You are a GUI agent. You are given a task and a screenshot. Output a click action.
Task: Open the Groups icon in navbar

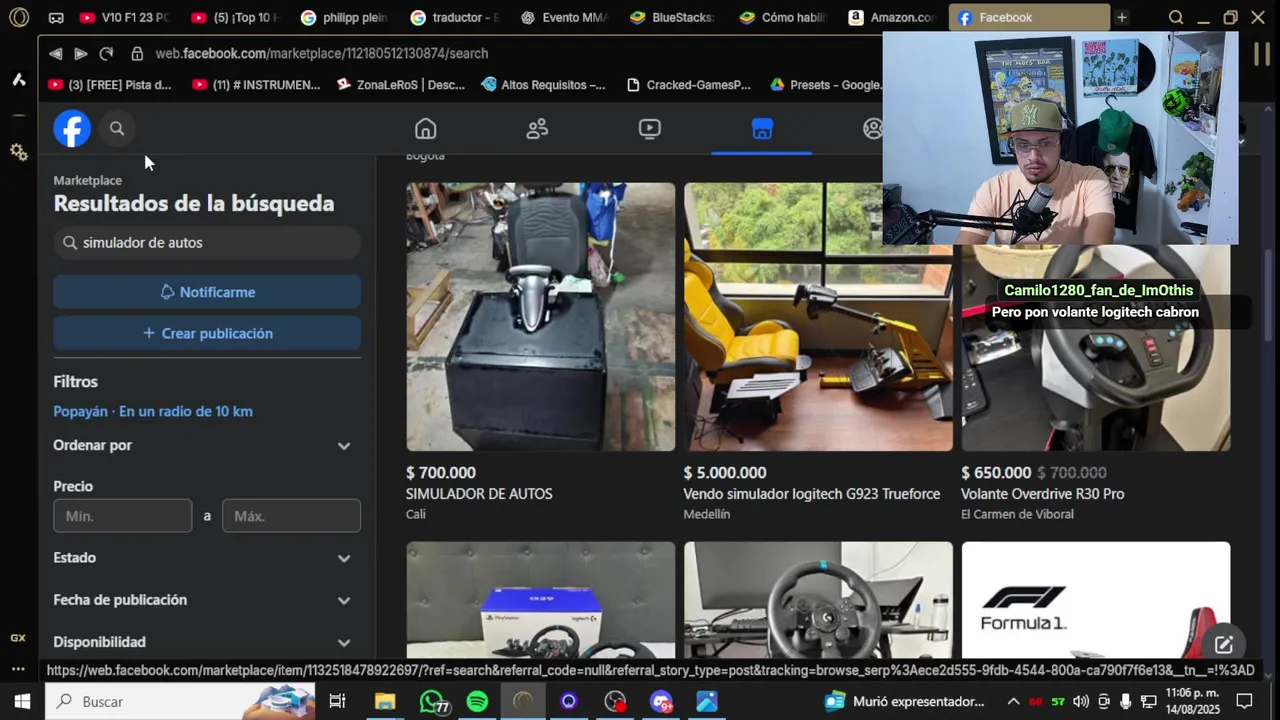coord(873,129)
